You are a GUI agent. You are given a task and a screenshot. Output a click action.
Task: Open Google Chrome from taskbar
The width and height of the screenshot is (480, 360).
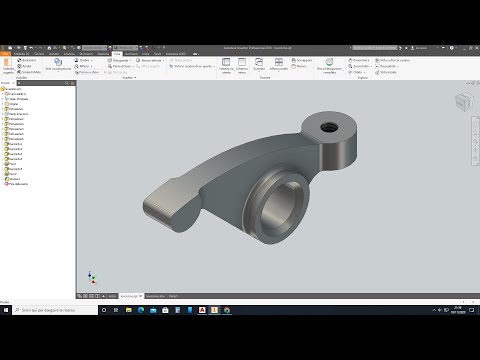(227, 310)
